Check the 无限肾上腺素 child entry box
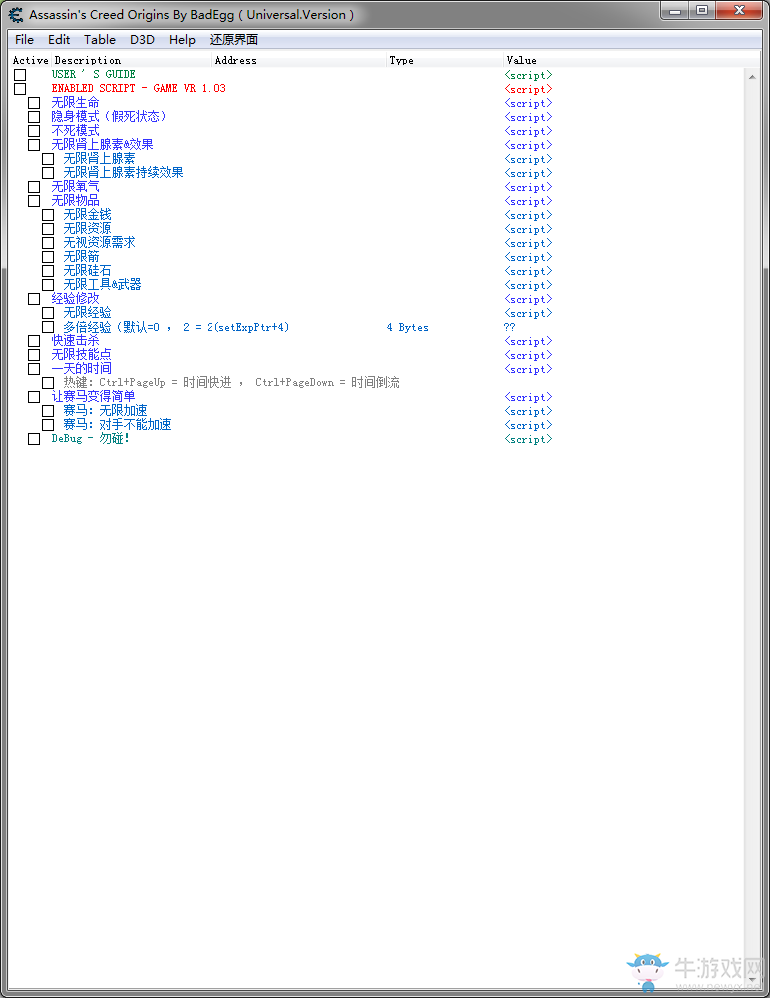 (x=48, y=159)
